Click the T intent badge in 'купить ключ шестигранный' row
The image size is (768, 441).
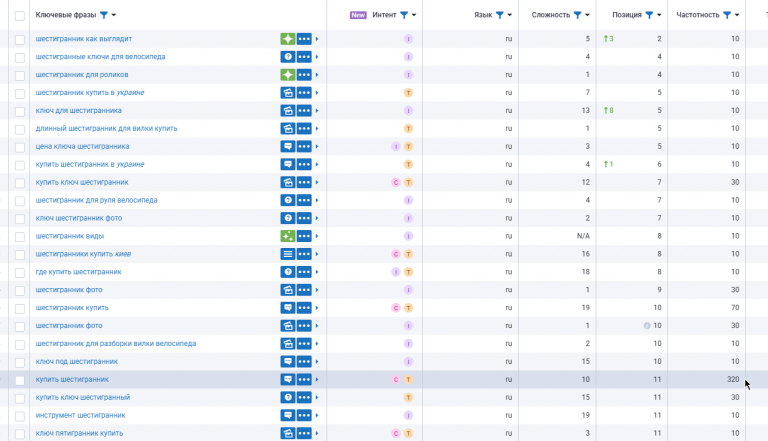click(408, 397)
